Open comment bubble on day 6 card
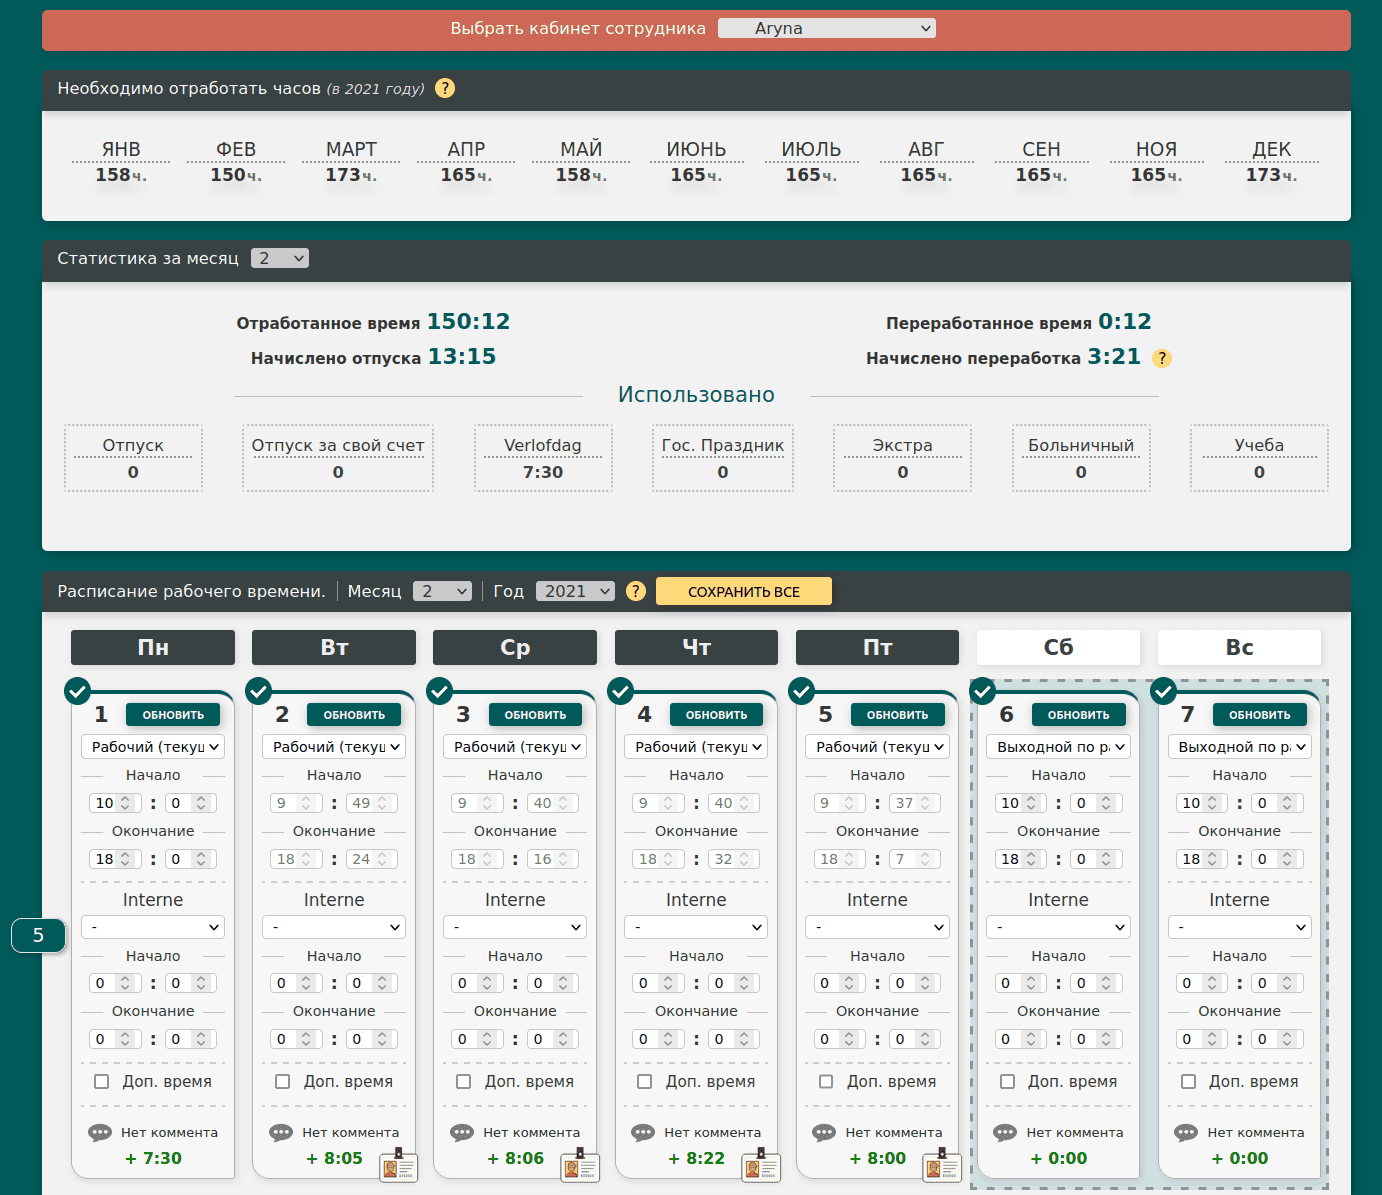 point(1005,1133)
